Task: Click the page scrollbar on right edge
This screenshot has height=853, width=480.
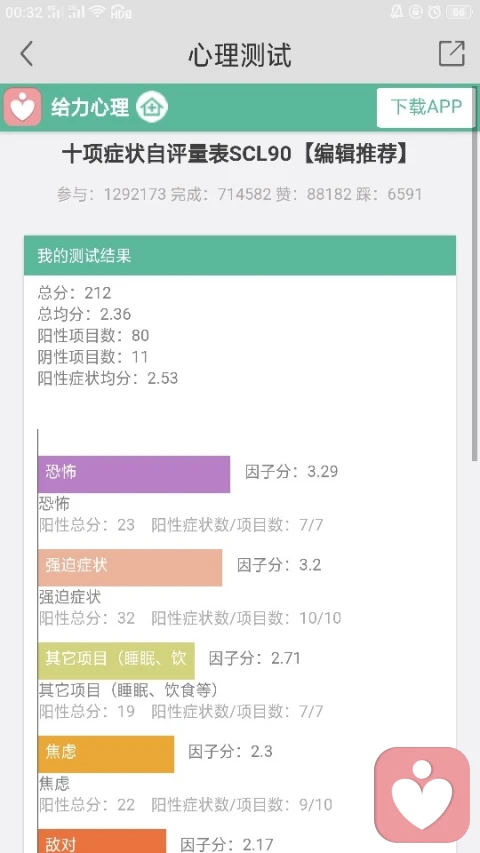Action: coord(476,294)
